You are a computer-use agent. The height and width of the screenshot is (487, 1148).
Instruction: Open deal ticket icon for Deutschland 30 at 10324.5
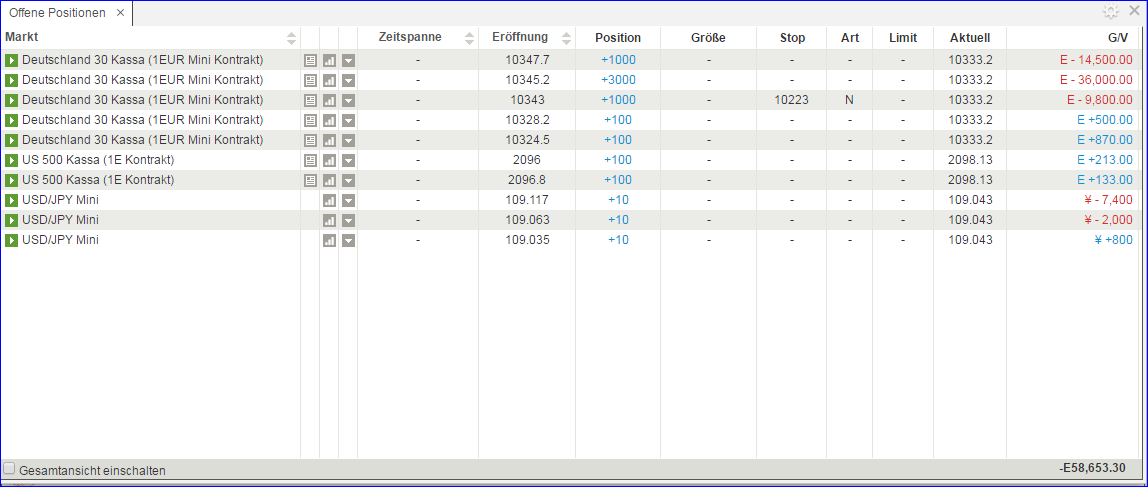(x=310, y=140)
